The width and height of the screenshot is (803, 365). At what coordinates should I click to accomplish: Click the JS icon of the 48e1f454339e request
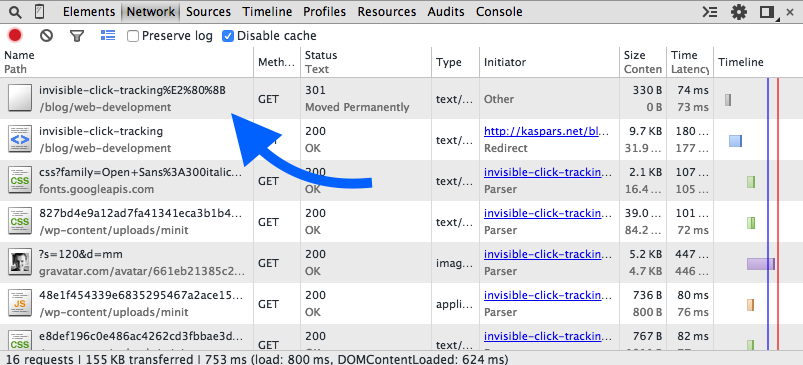click(x=20, y=304)
